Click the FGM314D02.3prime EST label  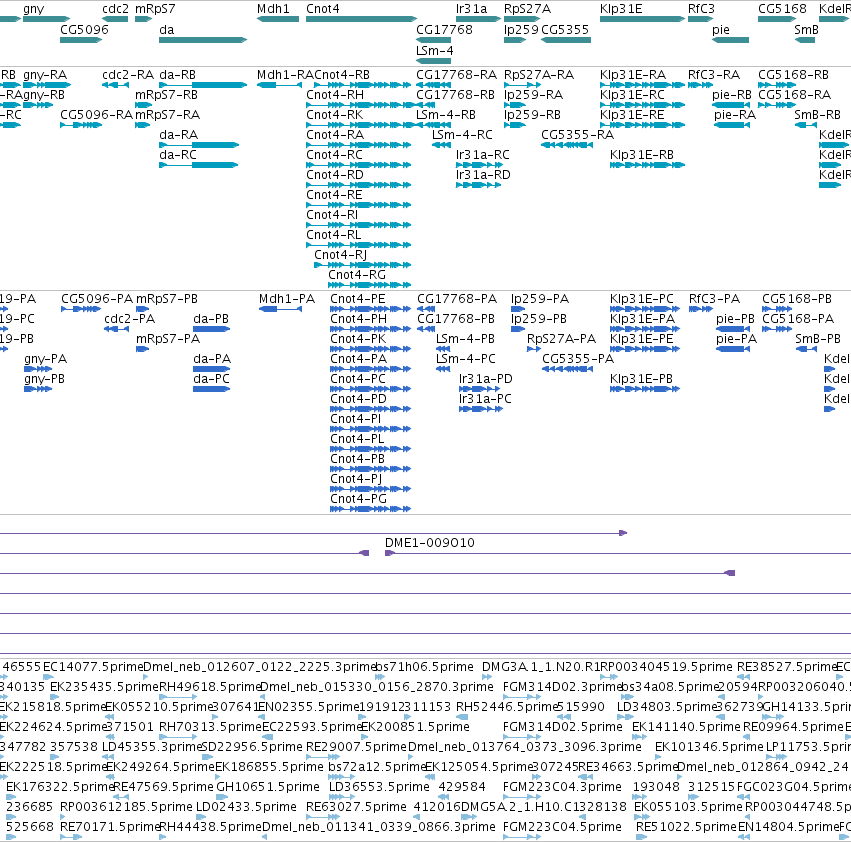tap(561, 687)
